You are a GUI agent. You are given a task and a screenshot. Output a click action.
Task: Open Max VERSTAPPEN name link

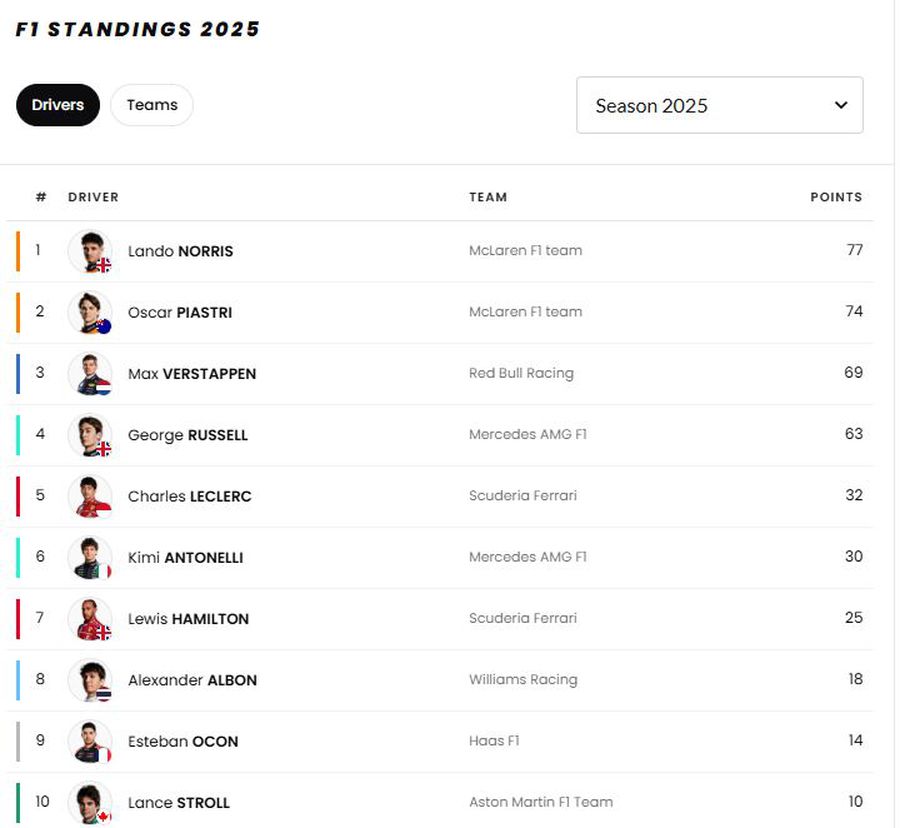point(192,374)
